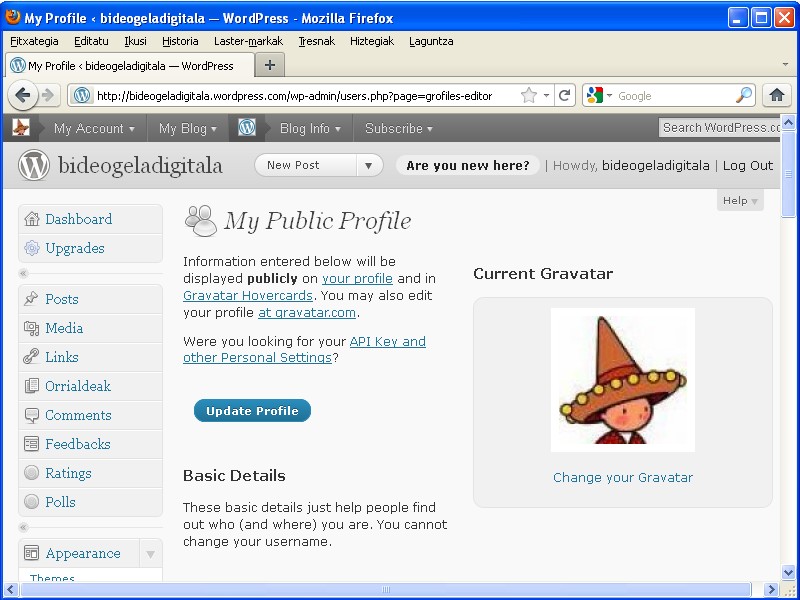Click the large WordPress logo beside blog title
Viewport: 800px width, 600px height.
(x=34, y=165)
